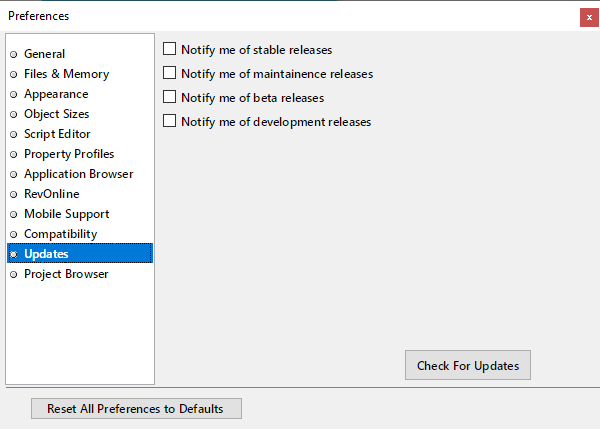Click the Check For Updates button

(467, 365)
